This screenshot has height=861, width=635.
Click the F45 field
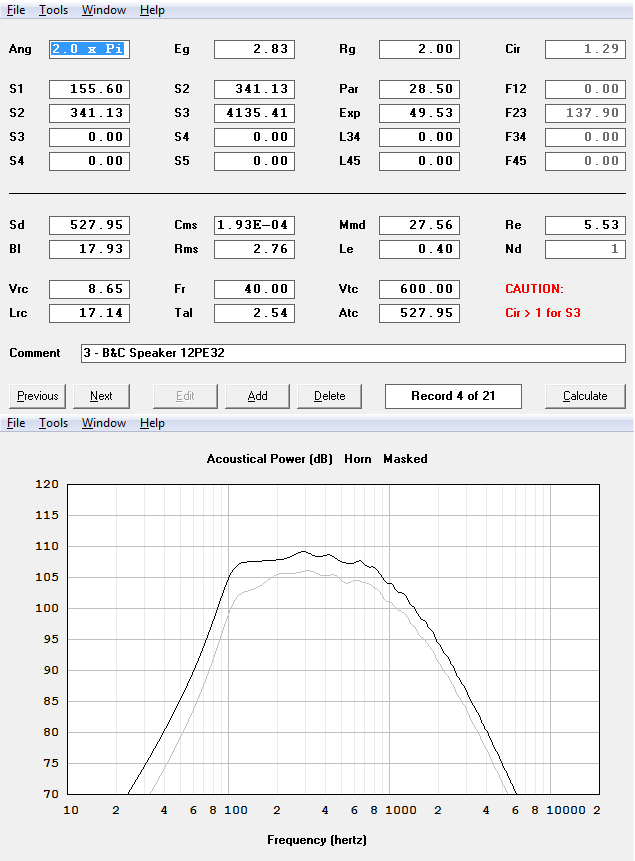click(x=585, y=161)
